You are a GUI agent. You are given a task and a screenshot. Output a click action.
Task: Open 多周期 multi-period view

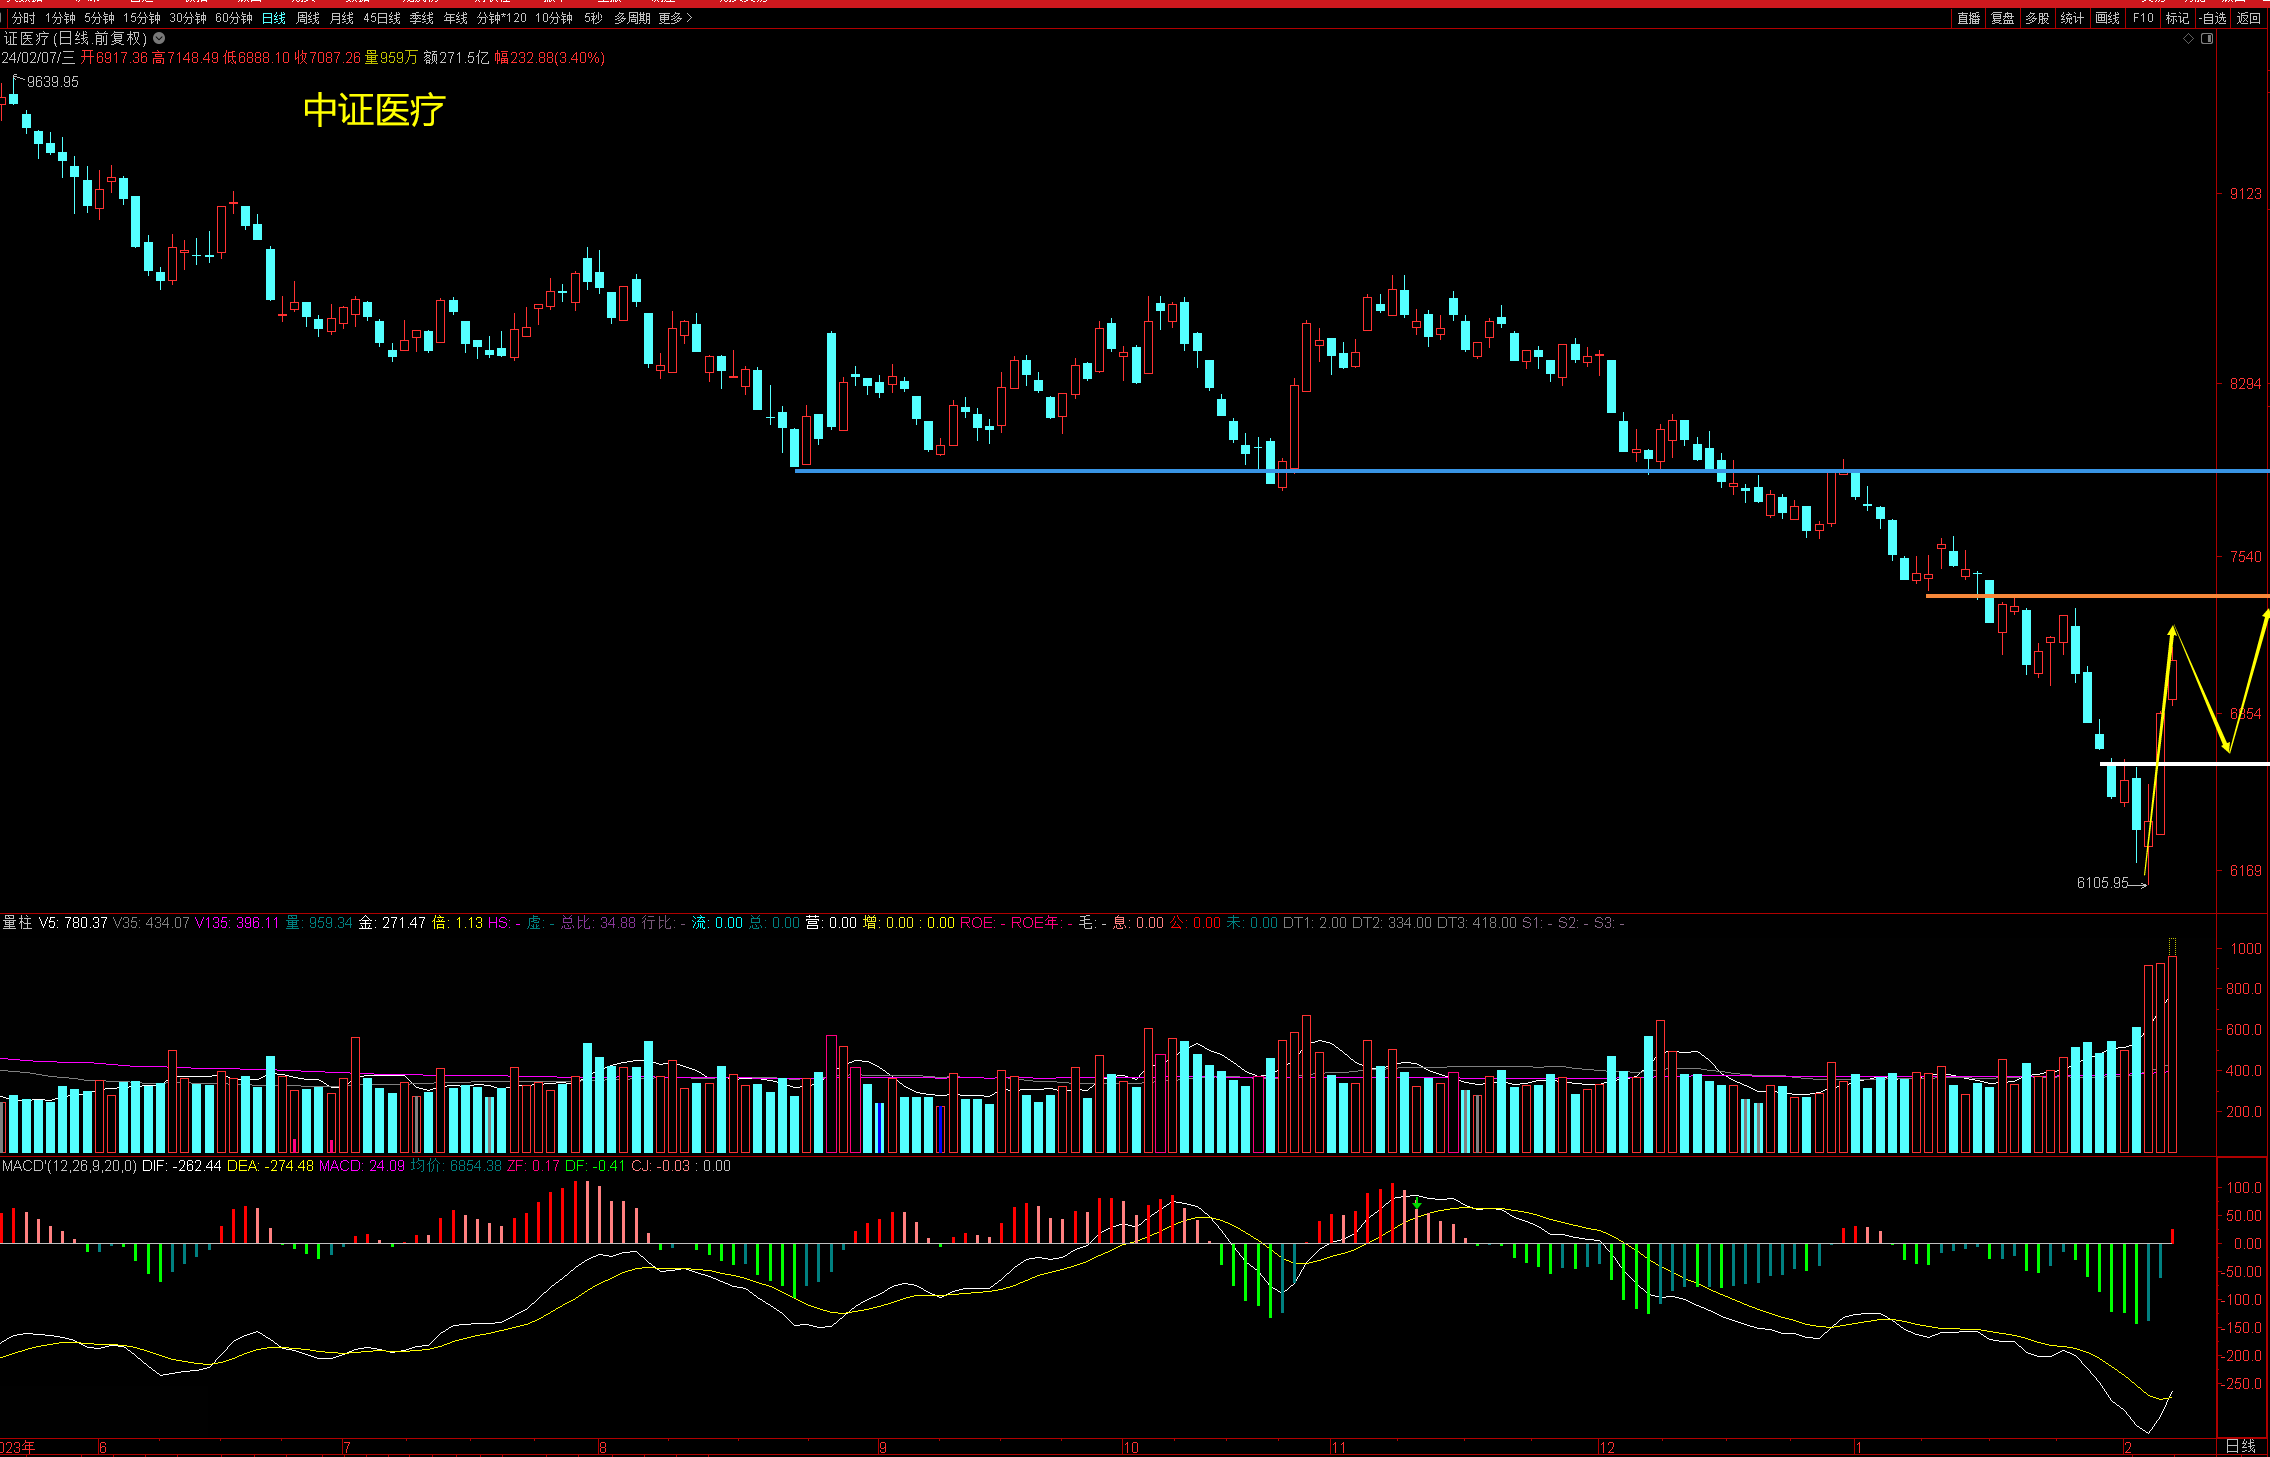632,18
